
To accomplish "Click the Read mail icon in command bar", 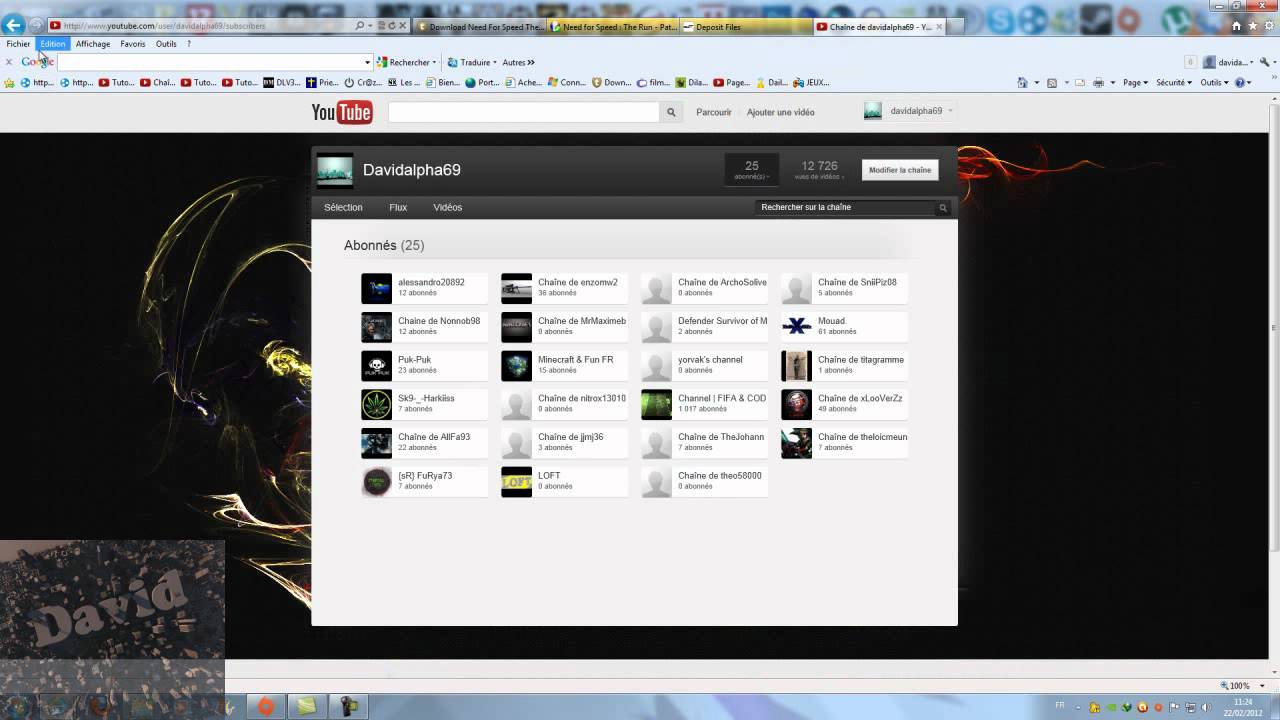I will pos(1080,83).
